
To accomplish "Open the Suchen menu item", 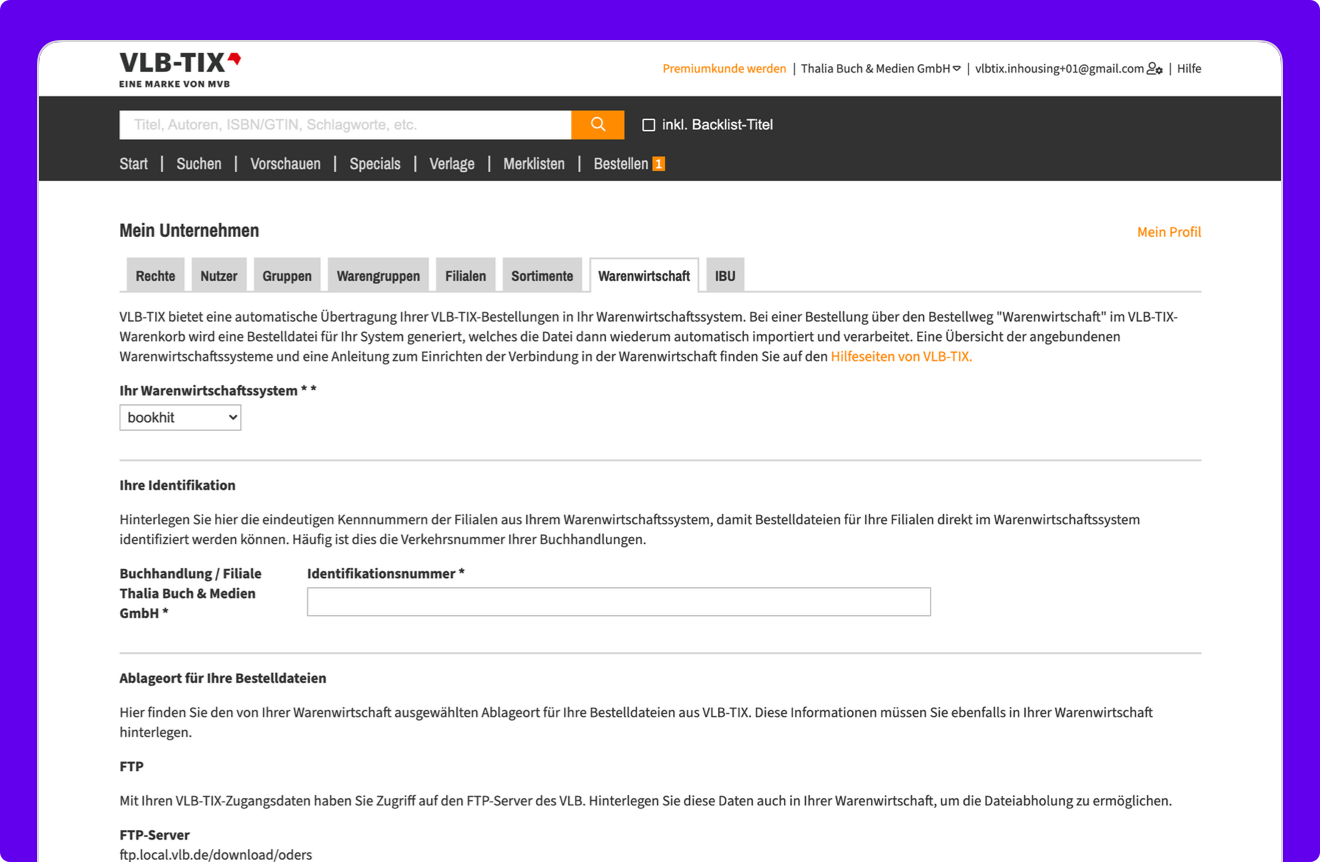I will click(x=198, y=163).
